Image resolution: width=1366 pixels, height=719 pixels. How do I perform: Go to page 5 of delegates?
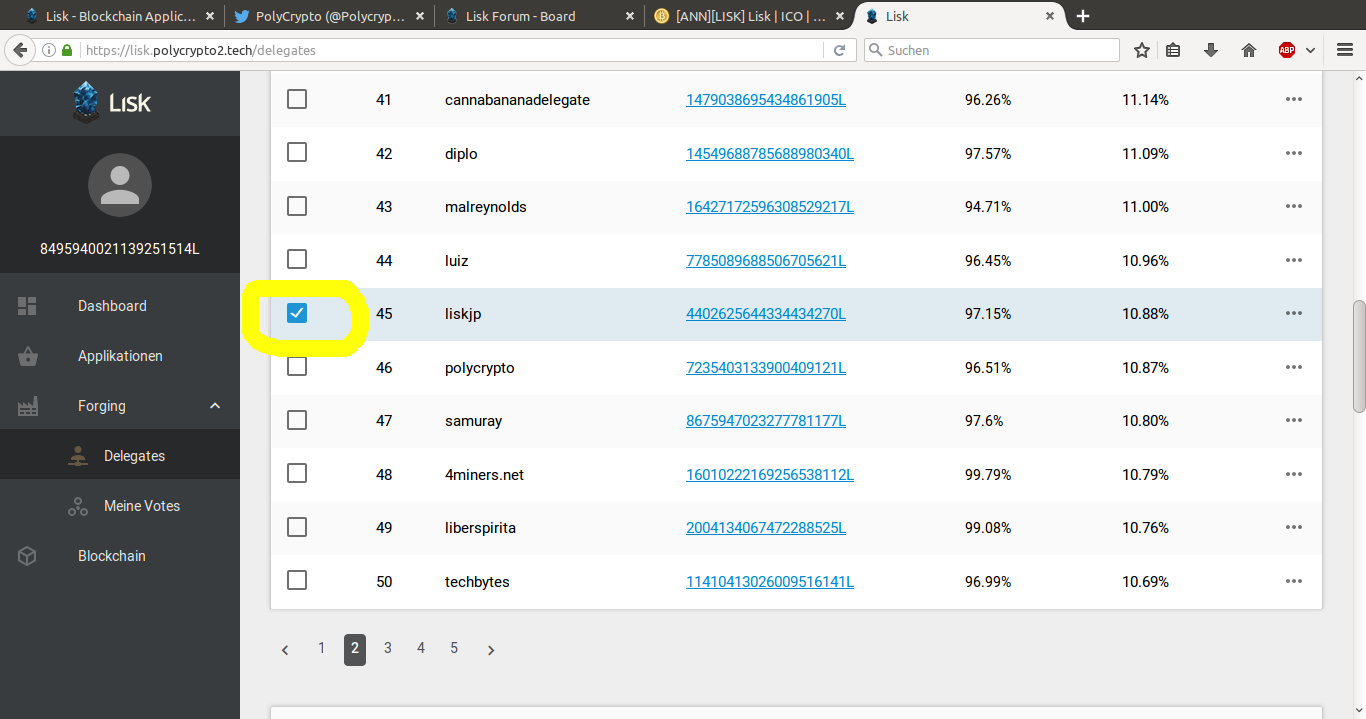[x=454, y=648]
